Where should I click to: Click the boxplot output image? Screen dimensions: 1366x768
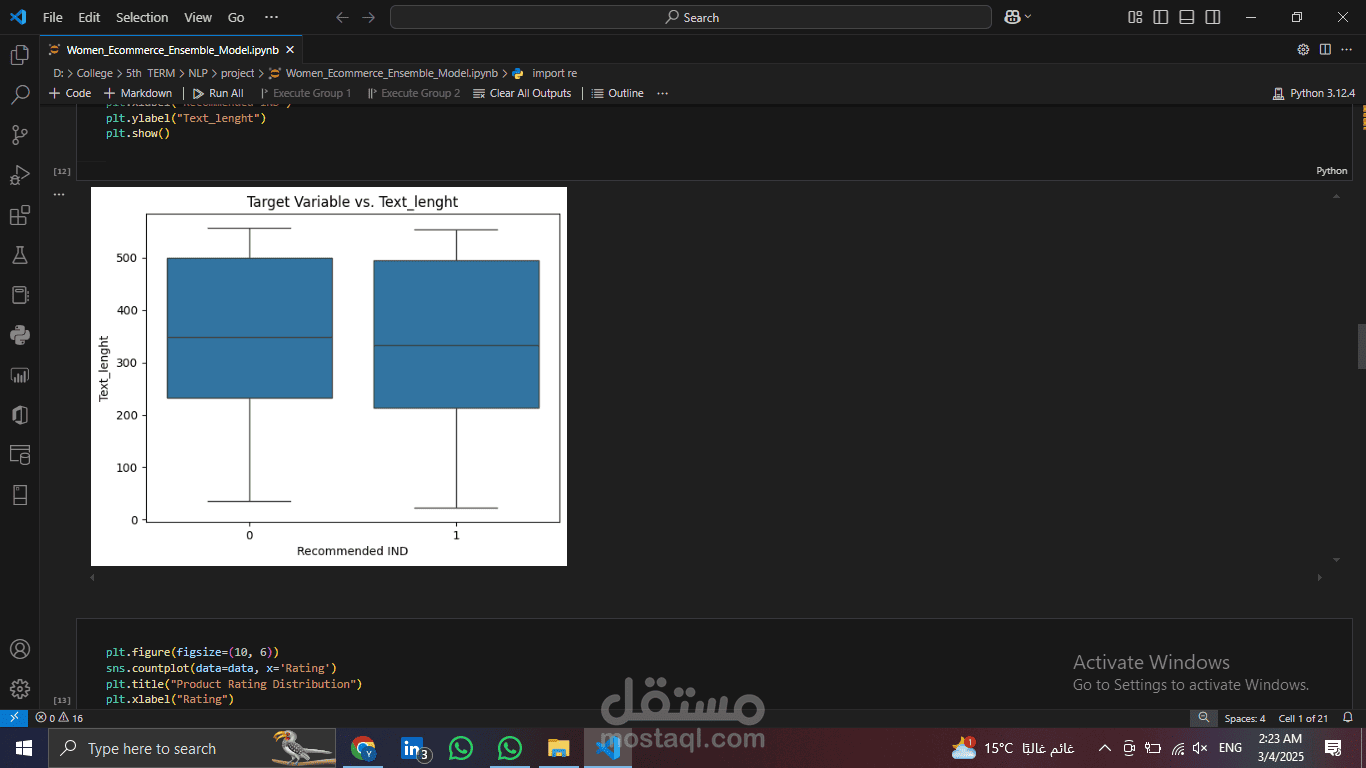[x=329, y=376]
